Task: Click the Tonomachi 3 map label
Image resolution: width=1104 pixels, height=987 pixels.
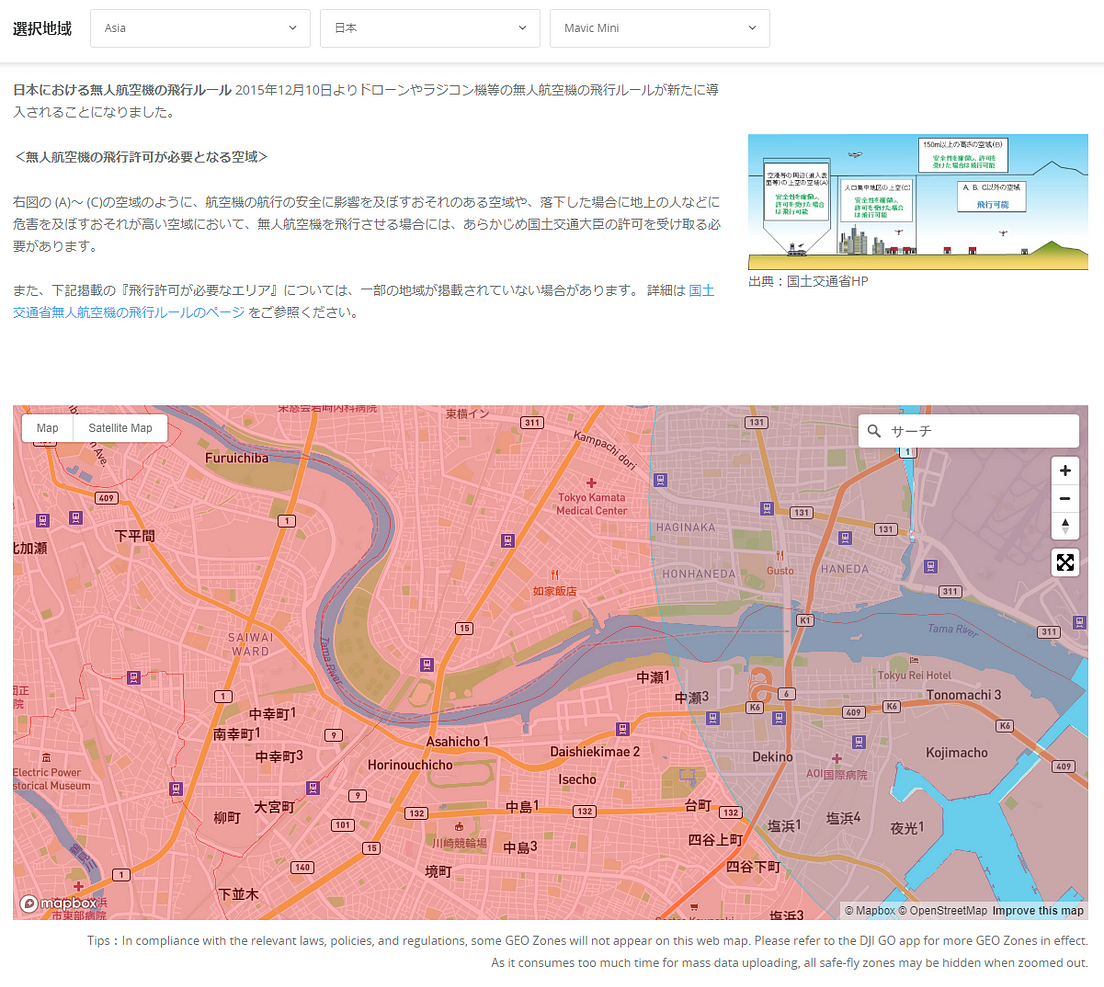Action: [x=963, y=695]
